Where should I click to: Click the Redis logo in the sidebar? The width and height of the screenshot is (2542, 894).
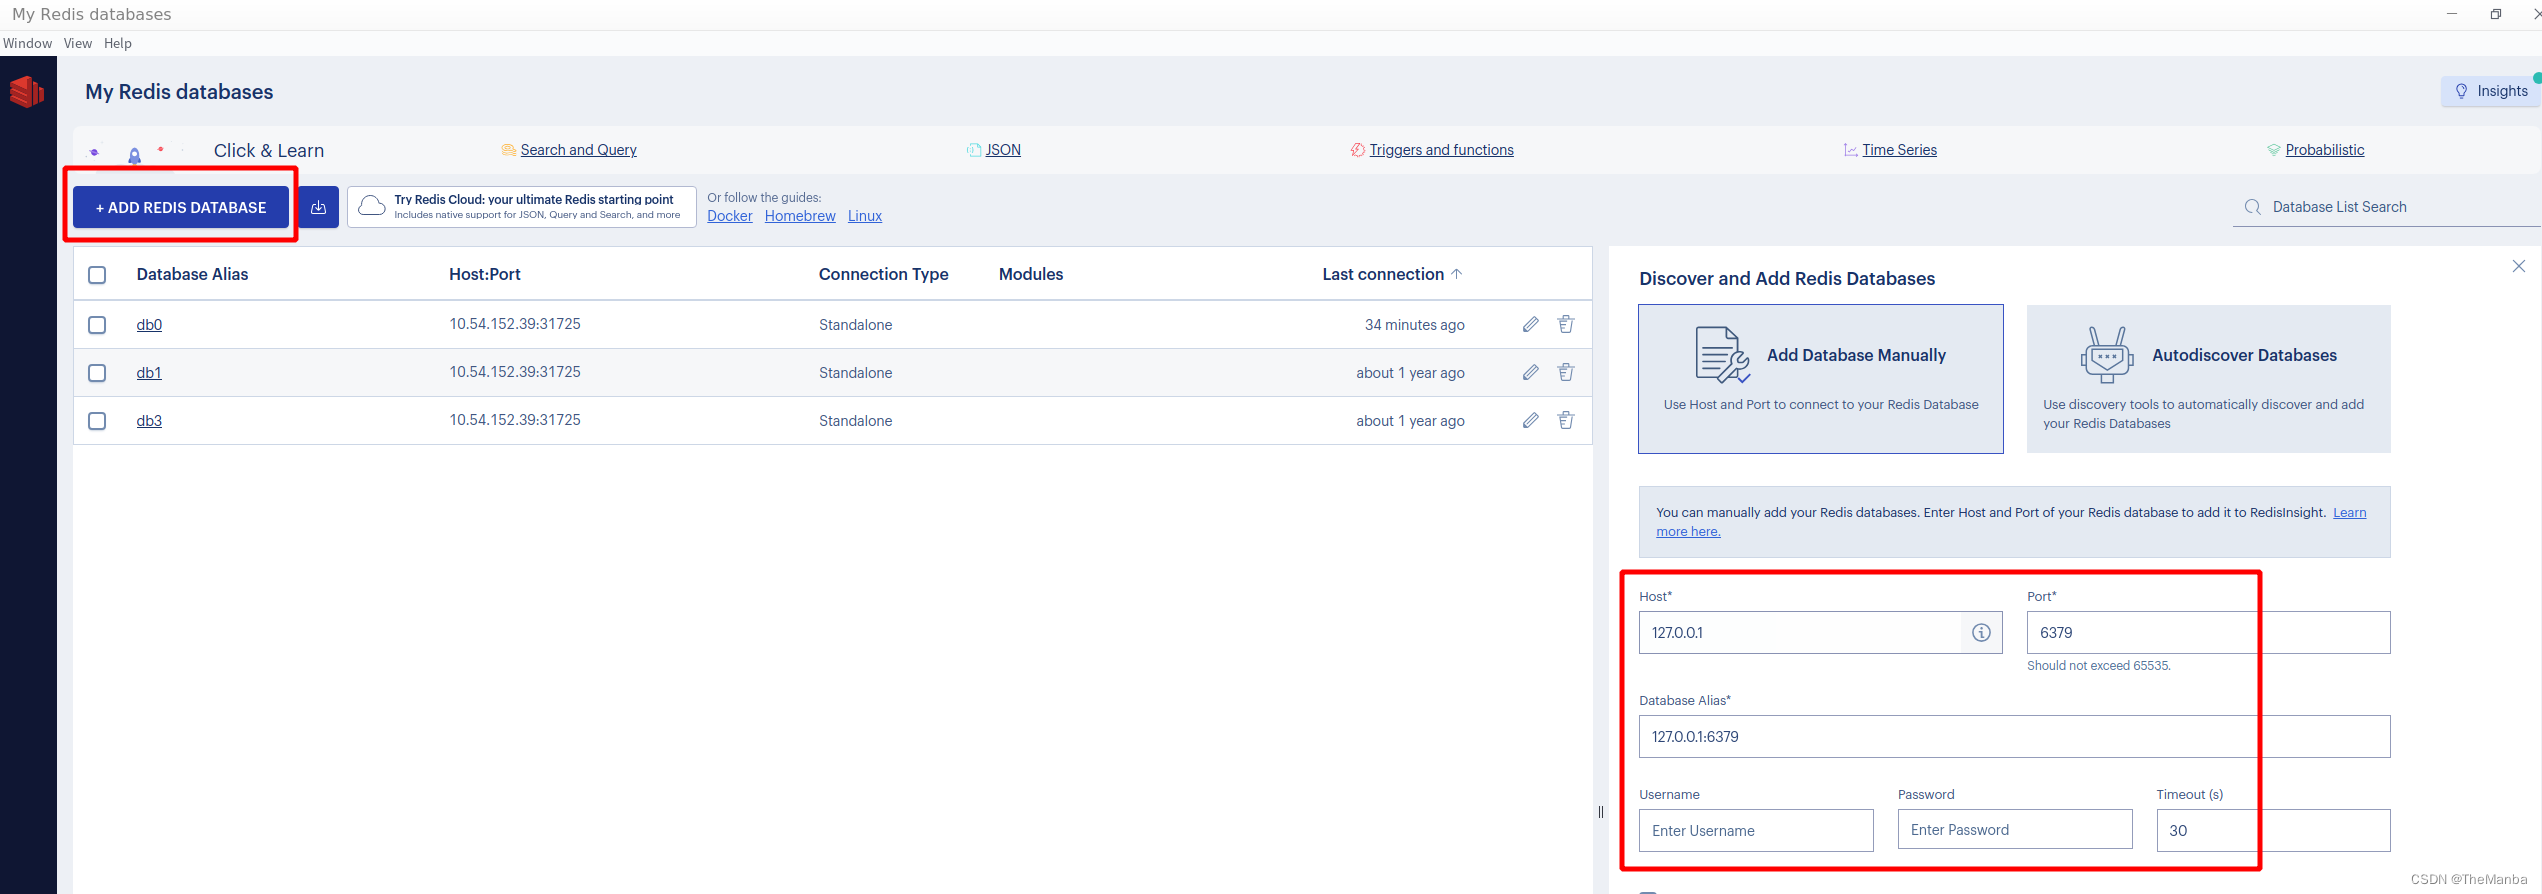tap(27, 92)
